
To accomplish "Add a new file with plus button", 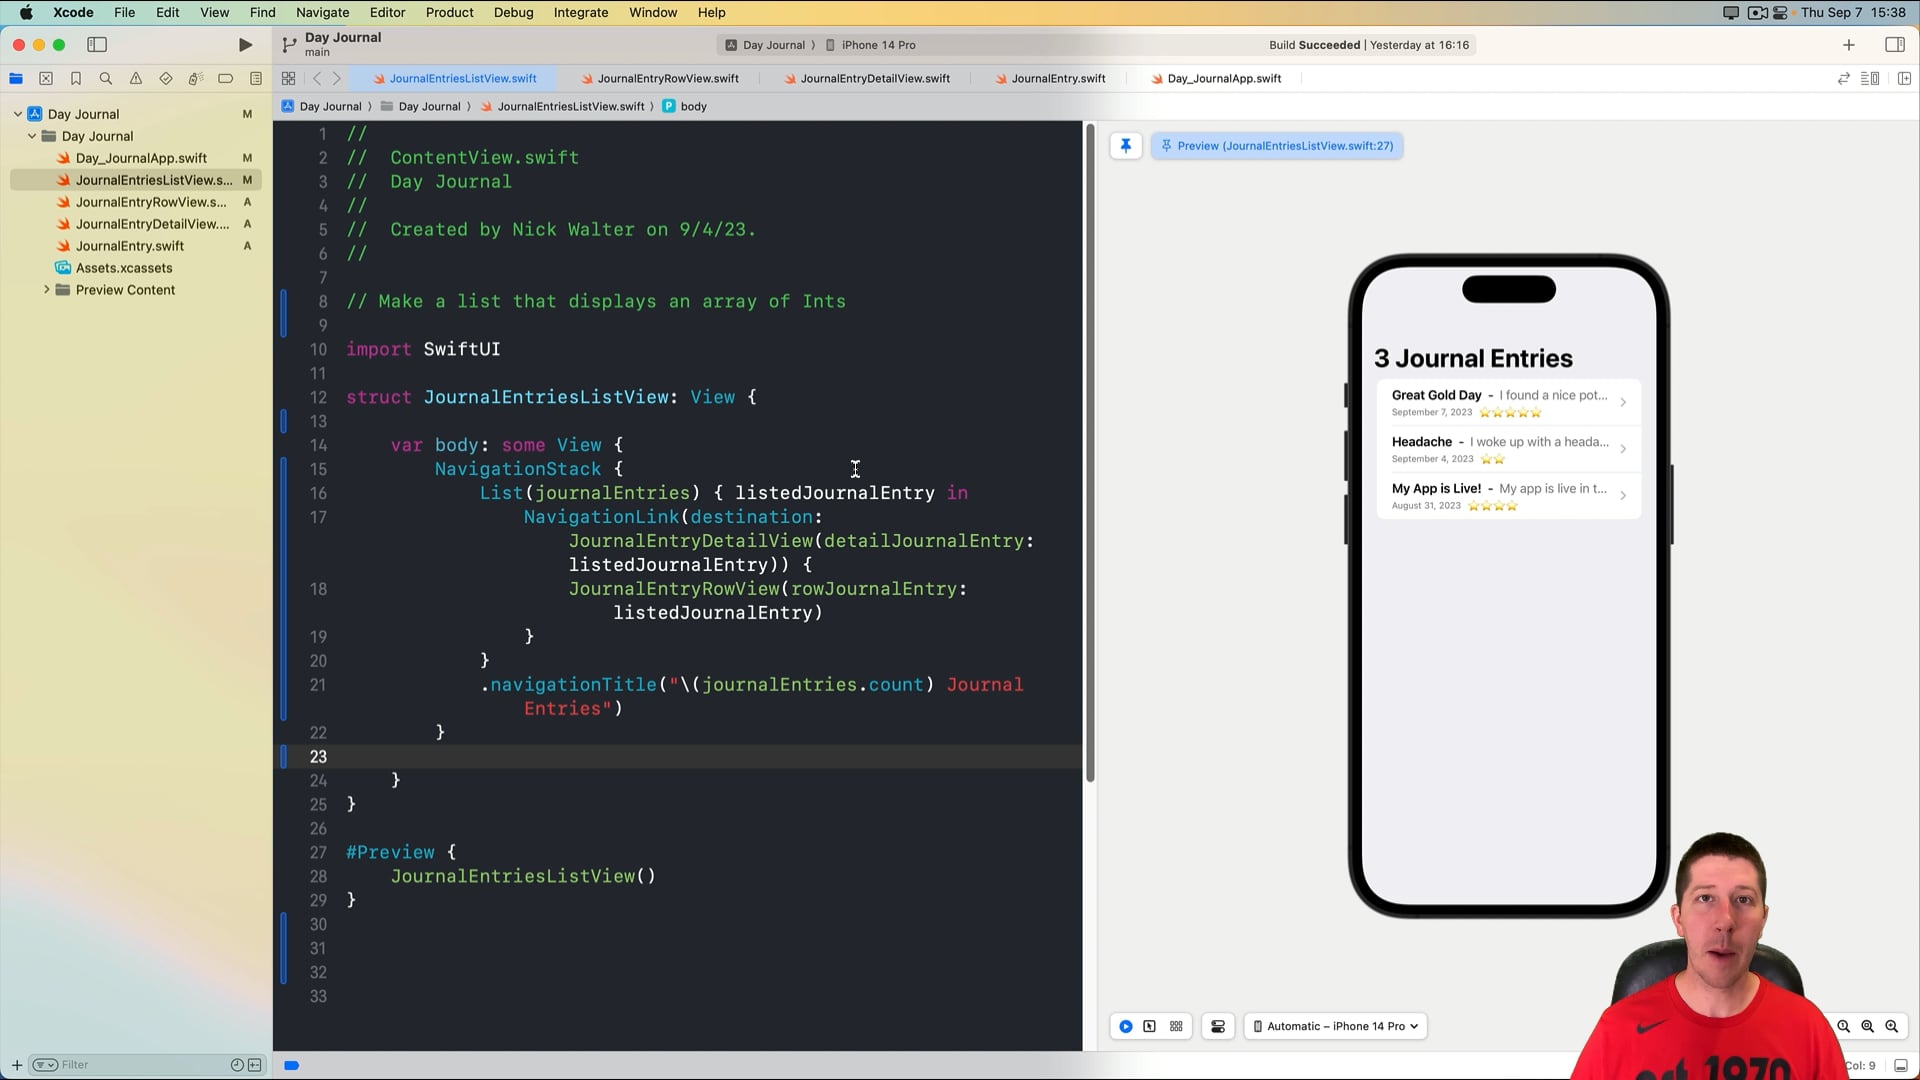I will point(16,1065).
